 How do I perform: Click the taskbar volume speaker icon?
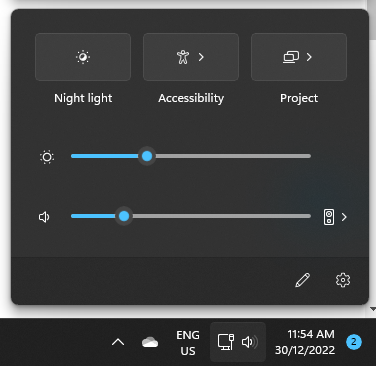(250, 342)
